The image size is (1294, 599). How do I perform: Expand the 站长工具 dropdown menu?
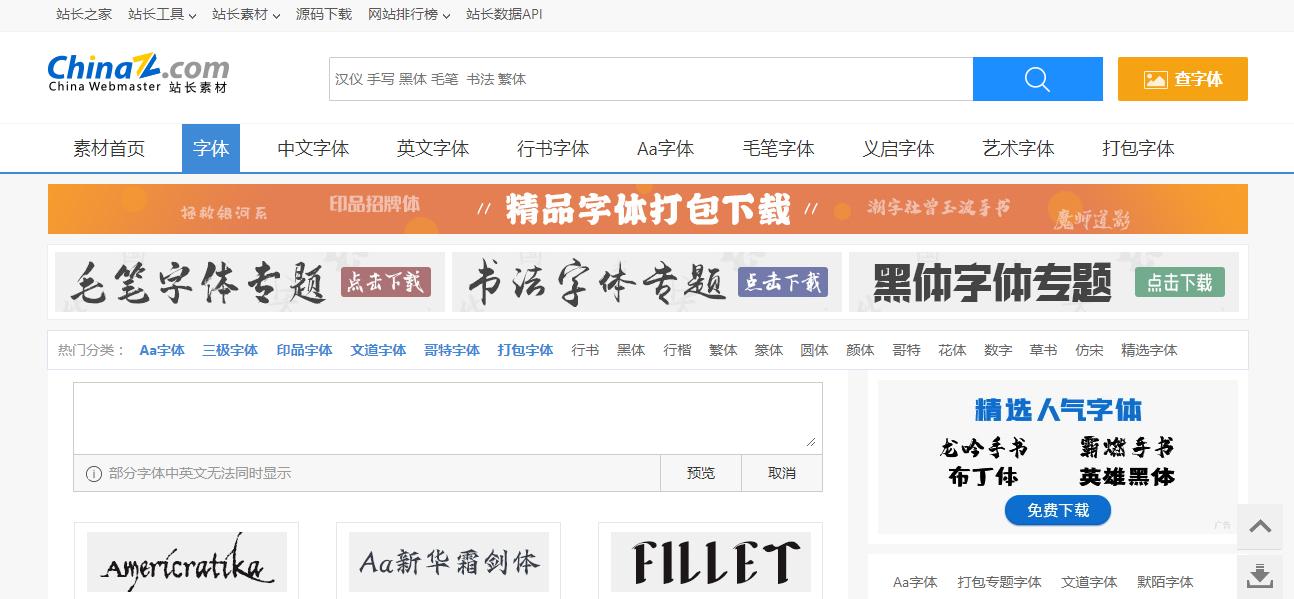160,15
